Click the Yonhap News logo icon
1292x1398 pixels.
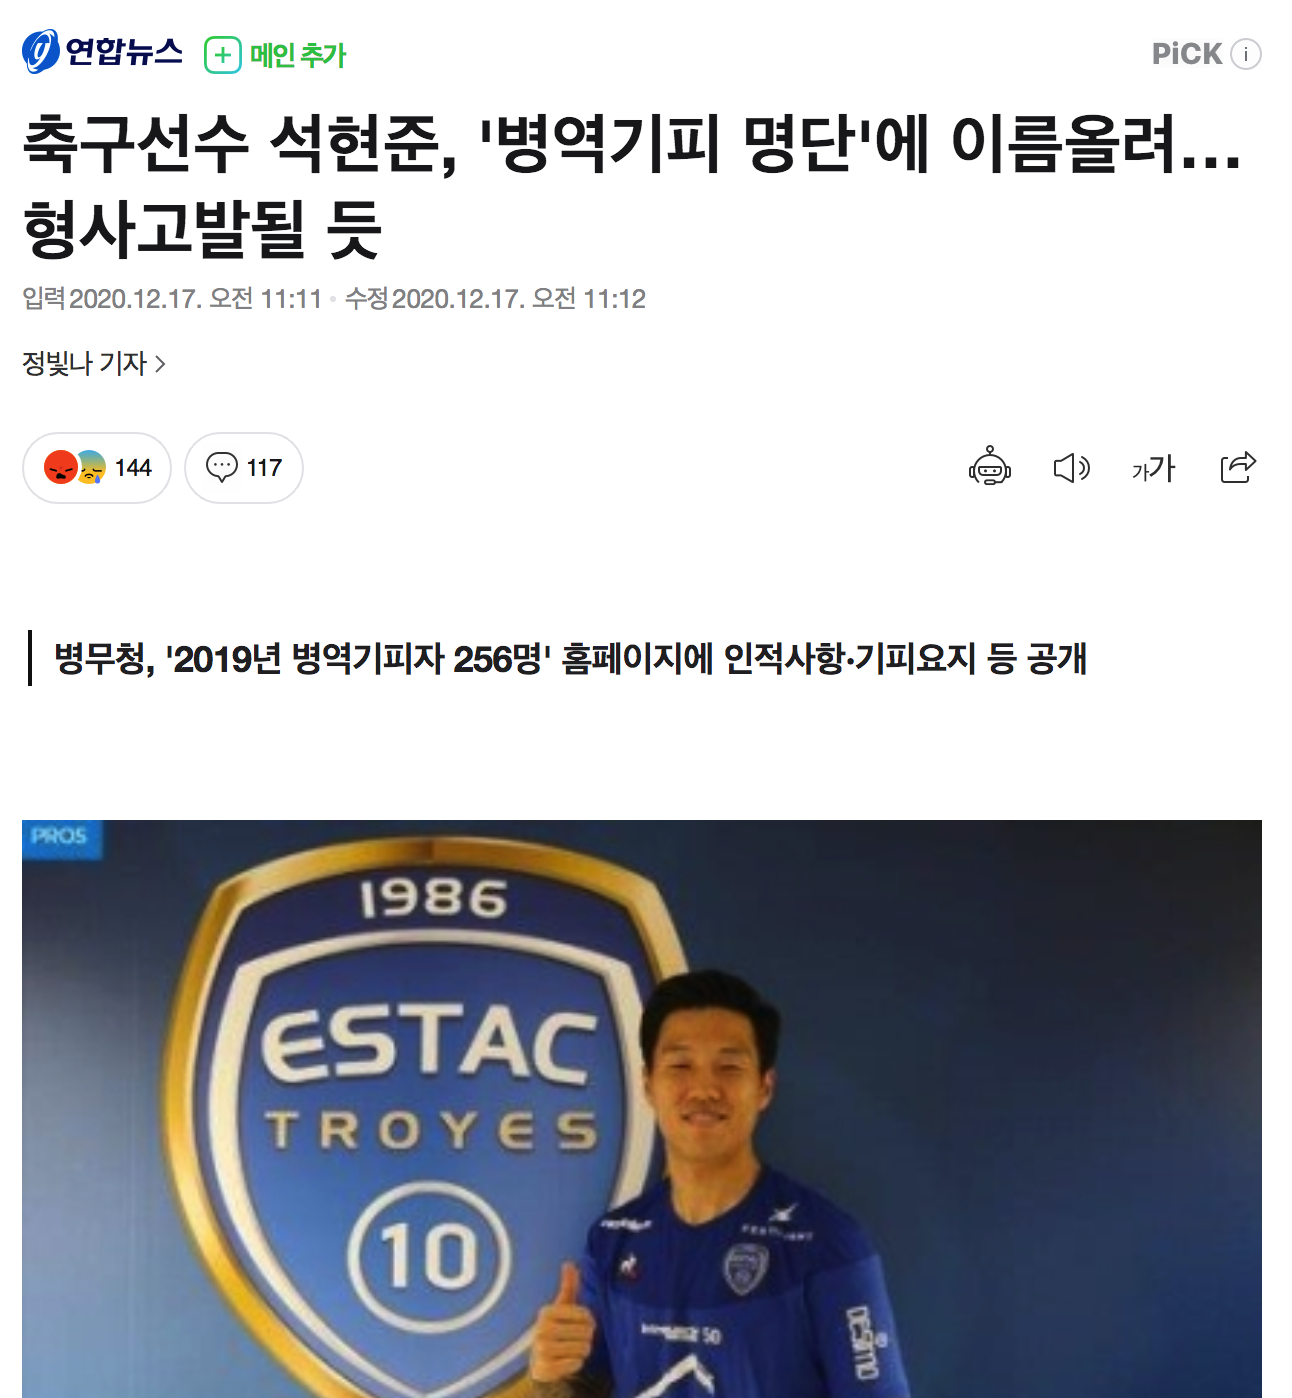[40, 52]
